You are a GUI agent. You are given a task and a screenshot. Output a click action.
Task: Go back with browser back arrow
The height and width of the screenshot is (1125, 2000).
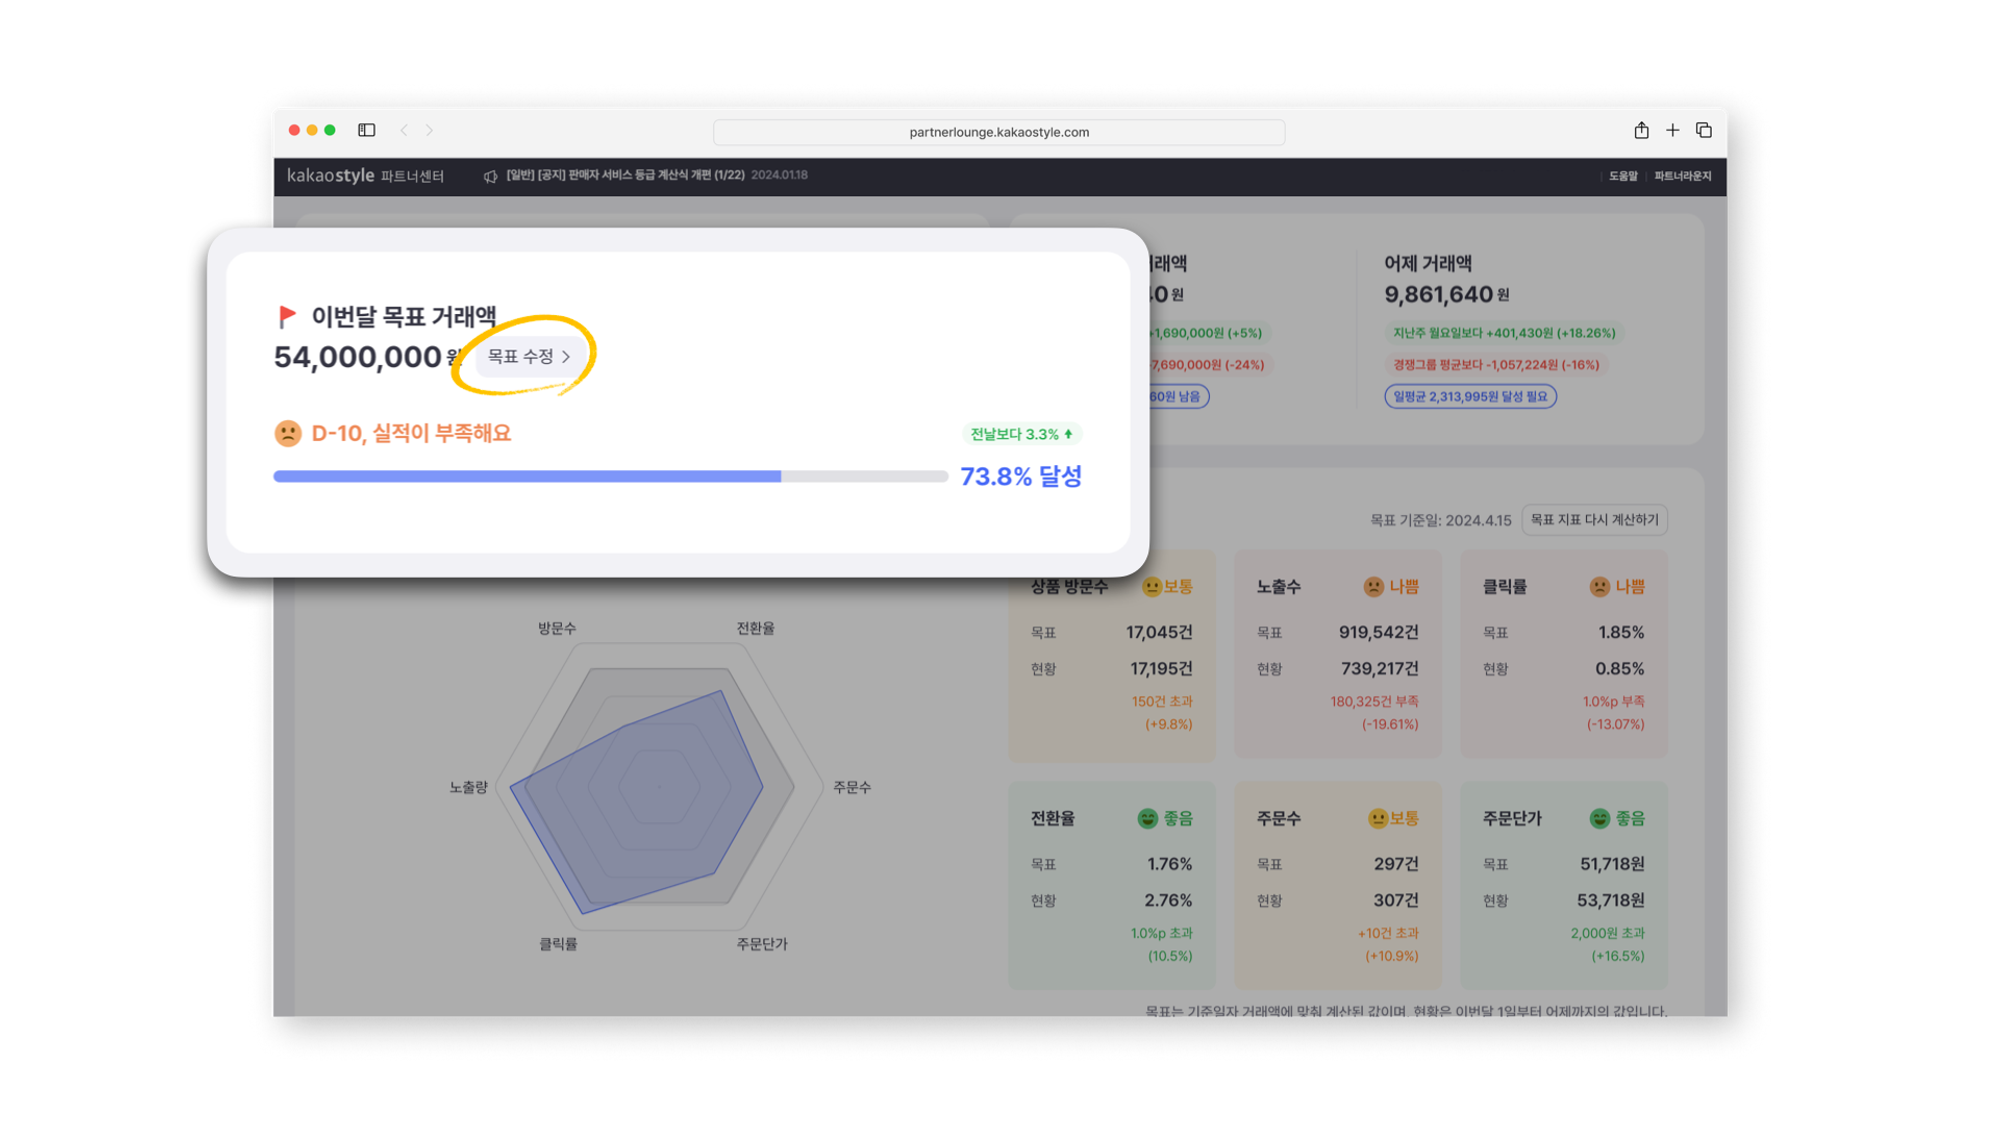pos(404,130)
